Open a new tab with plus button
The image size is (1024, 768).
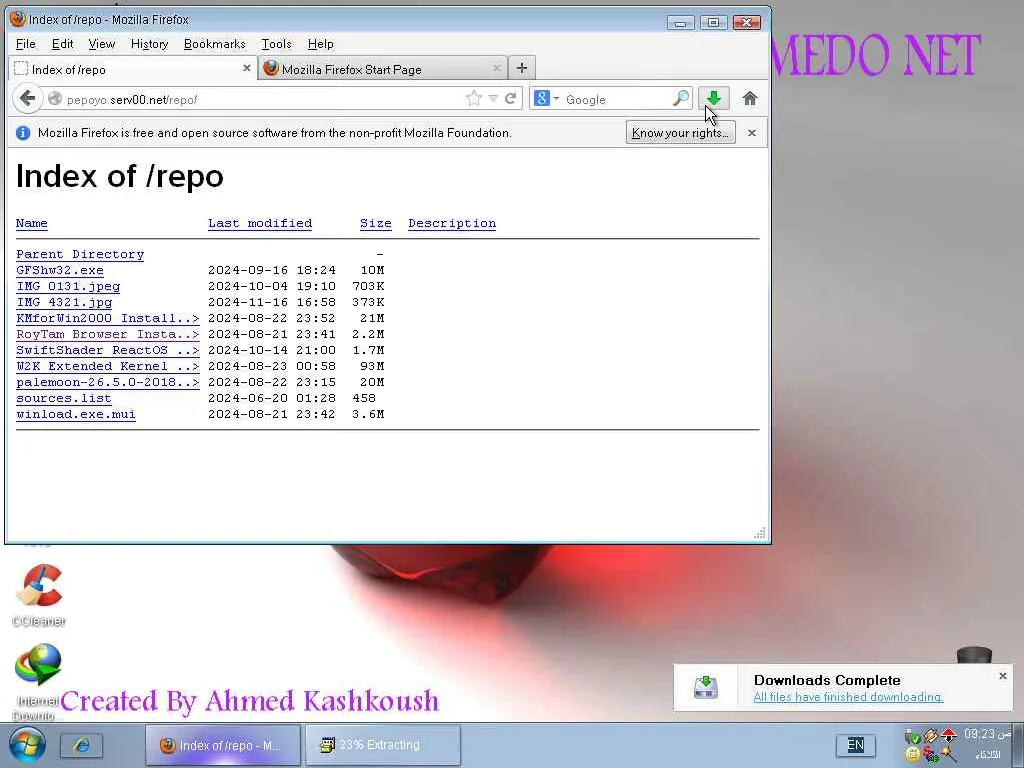[521, 68]
